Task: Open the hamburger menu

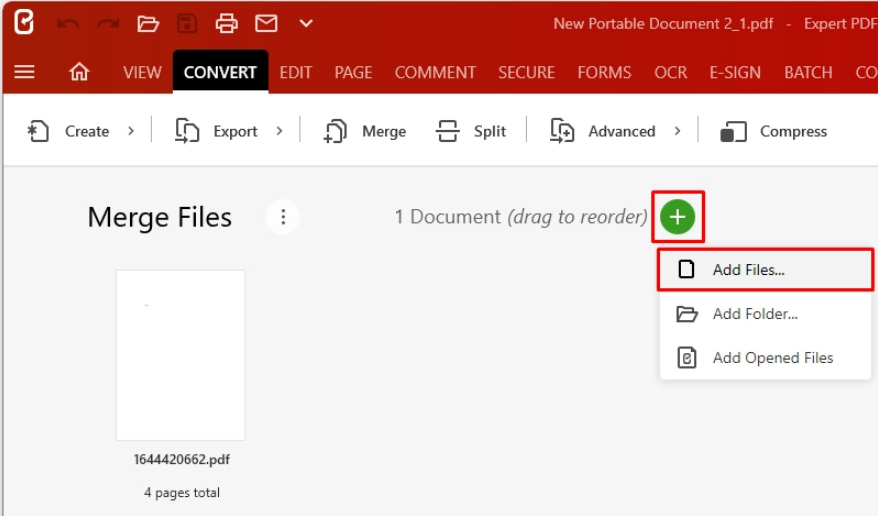Action: click(25, 72)
